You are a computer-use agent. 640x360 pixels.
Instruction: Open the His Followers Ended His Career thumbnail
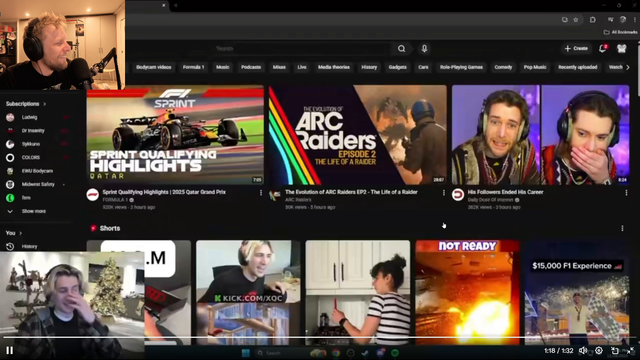click(x=540, y=135)
